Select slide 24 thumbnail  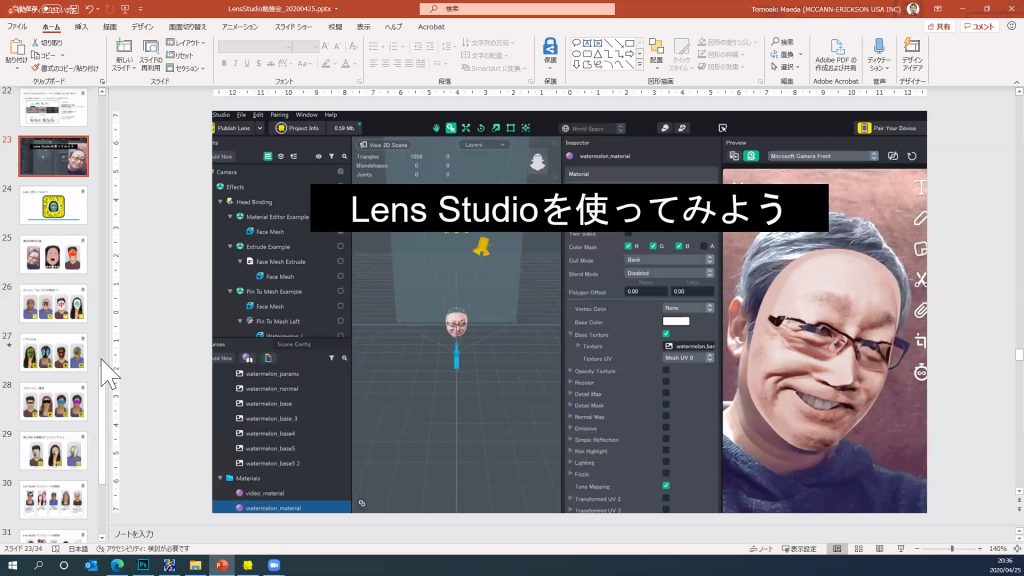click(53, 206)
